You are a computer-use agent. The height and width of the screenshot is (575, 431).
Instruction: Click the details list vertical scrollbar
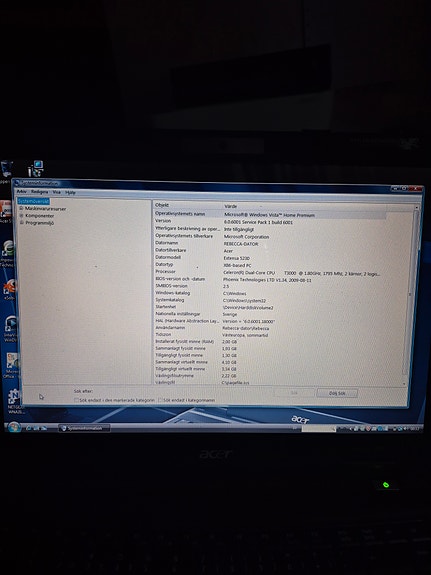[x=411, y=295]
